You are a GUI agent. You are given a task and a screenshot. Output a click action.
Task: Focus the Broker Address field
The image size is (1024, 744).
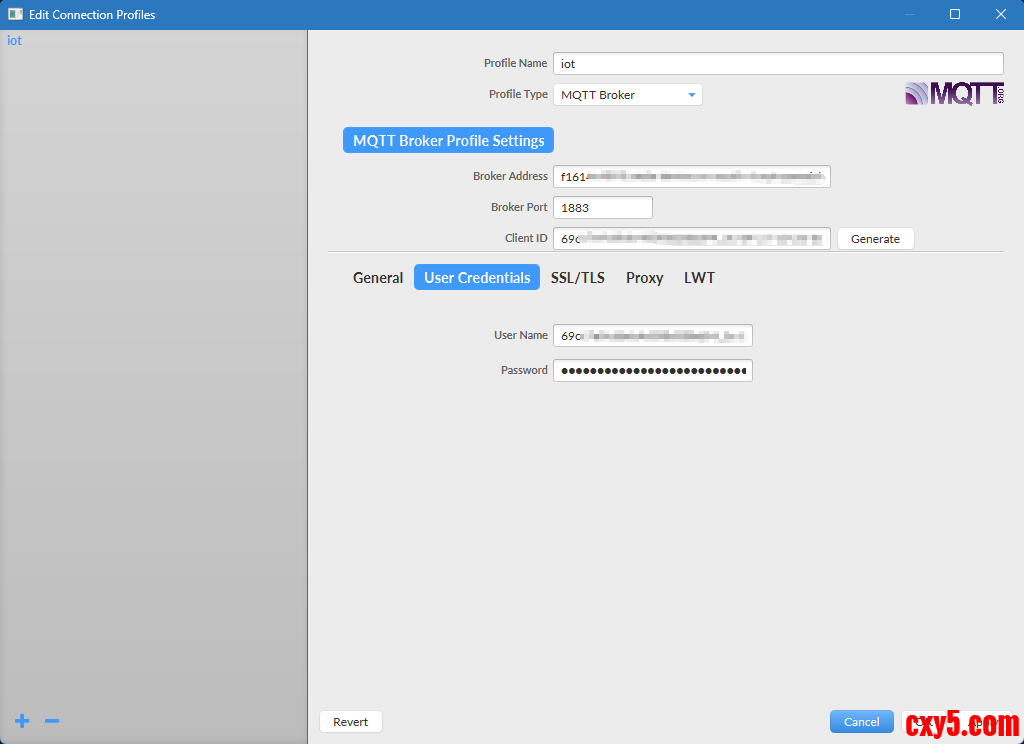click(692, 176)
